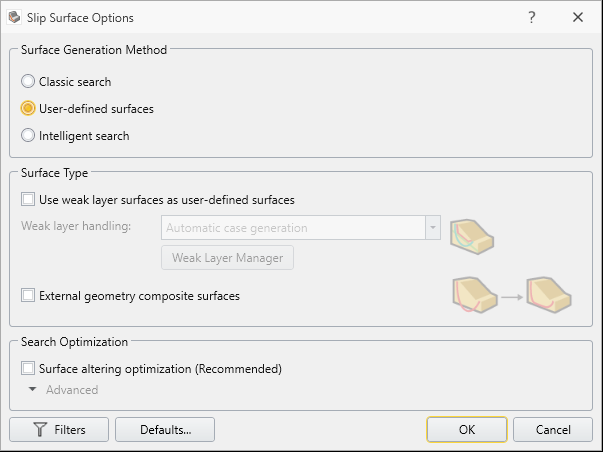Close the dialog with the X

coord(578,17)
